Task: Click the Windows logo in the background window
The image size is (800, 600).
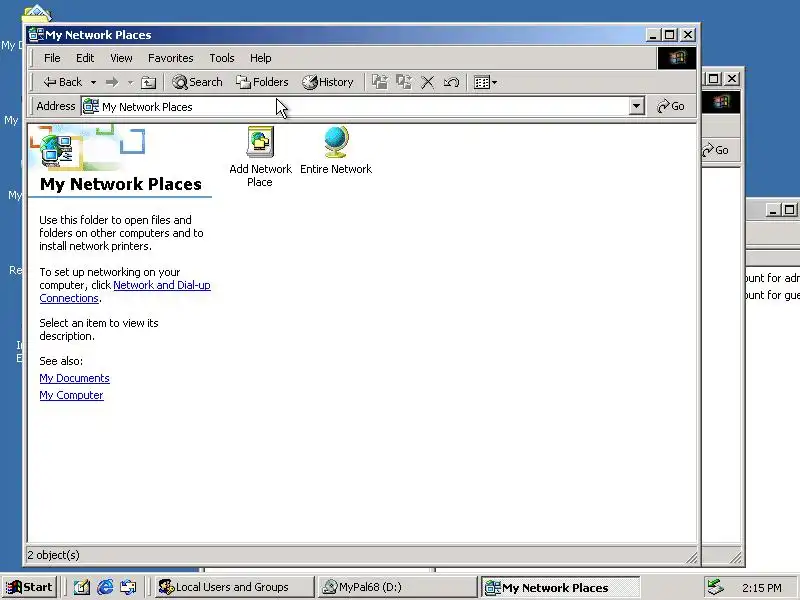Action: coord(720,102)
